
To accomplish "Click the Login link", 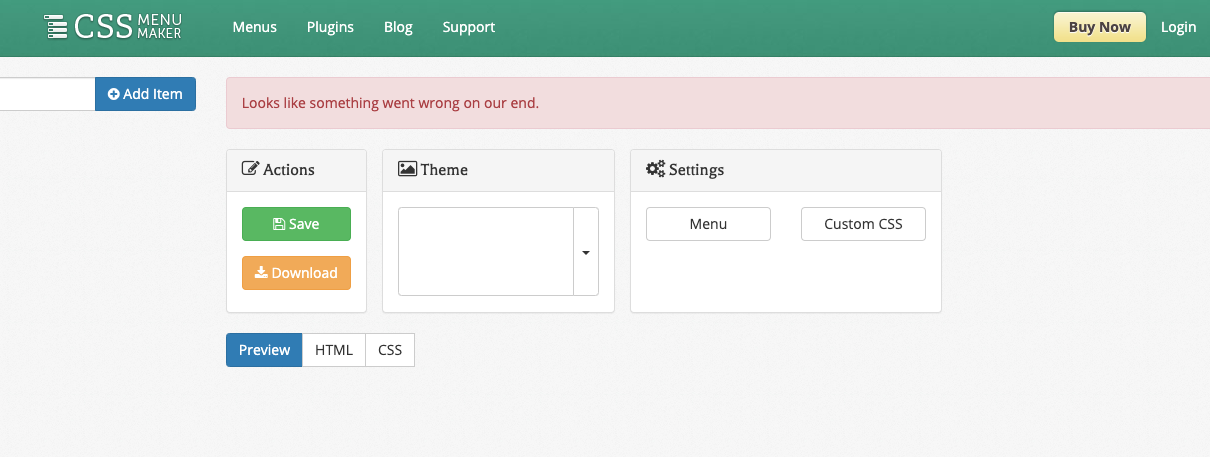I will 1178,27.
